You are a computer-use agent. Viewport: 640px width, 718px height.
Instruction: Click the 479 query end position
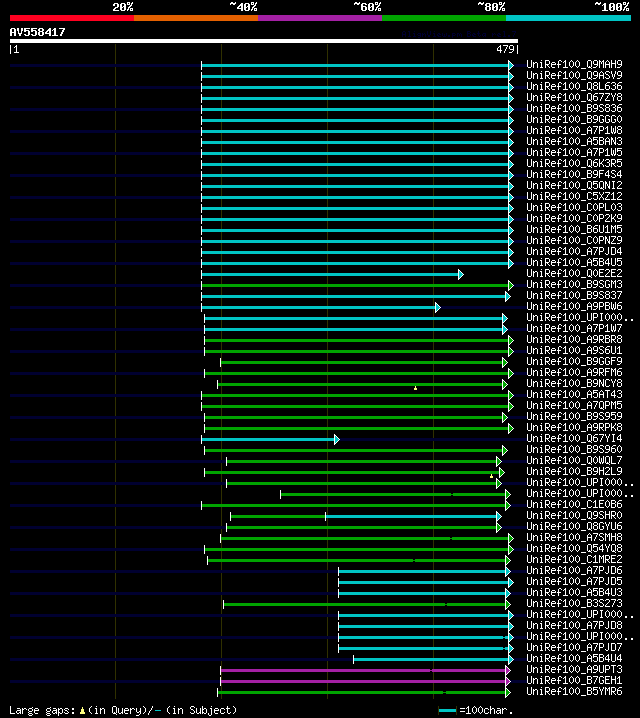(x=505, y=49)
